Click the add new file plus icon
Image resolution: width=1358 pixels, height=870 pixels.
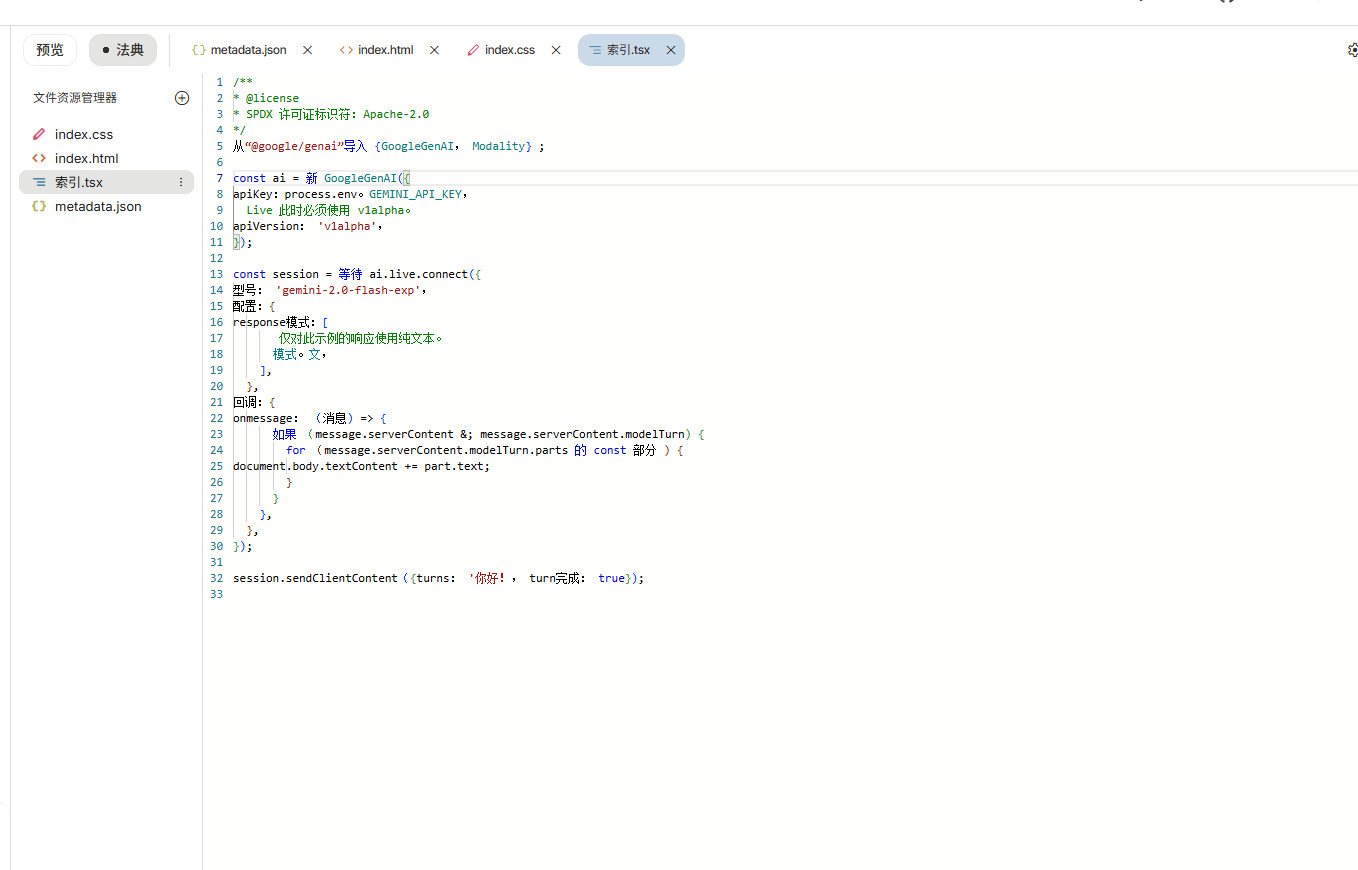point(182,98)
